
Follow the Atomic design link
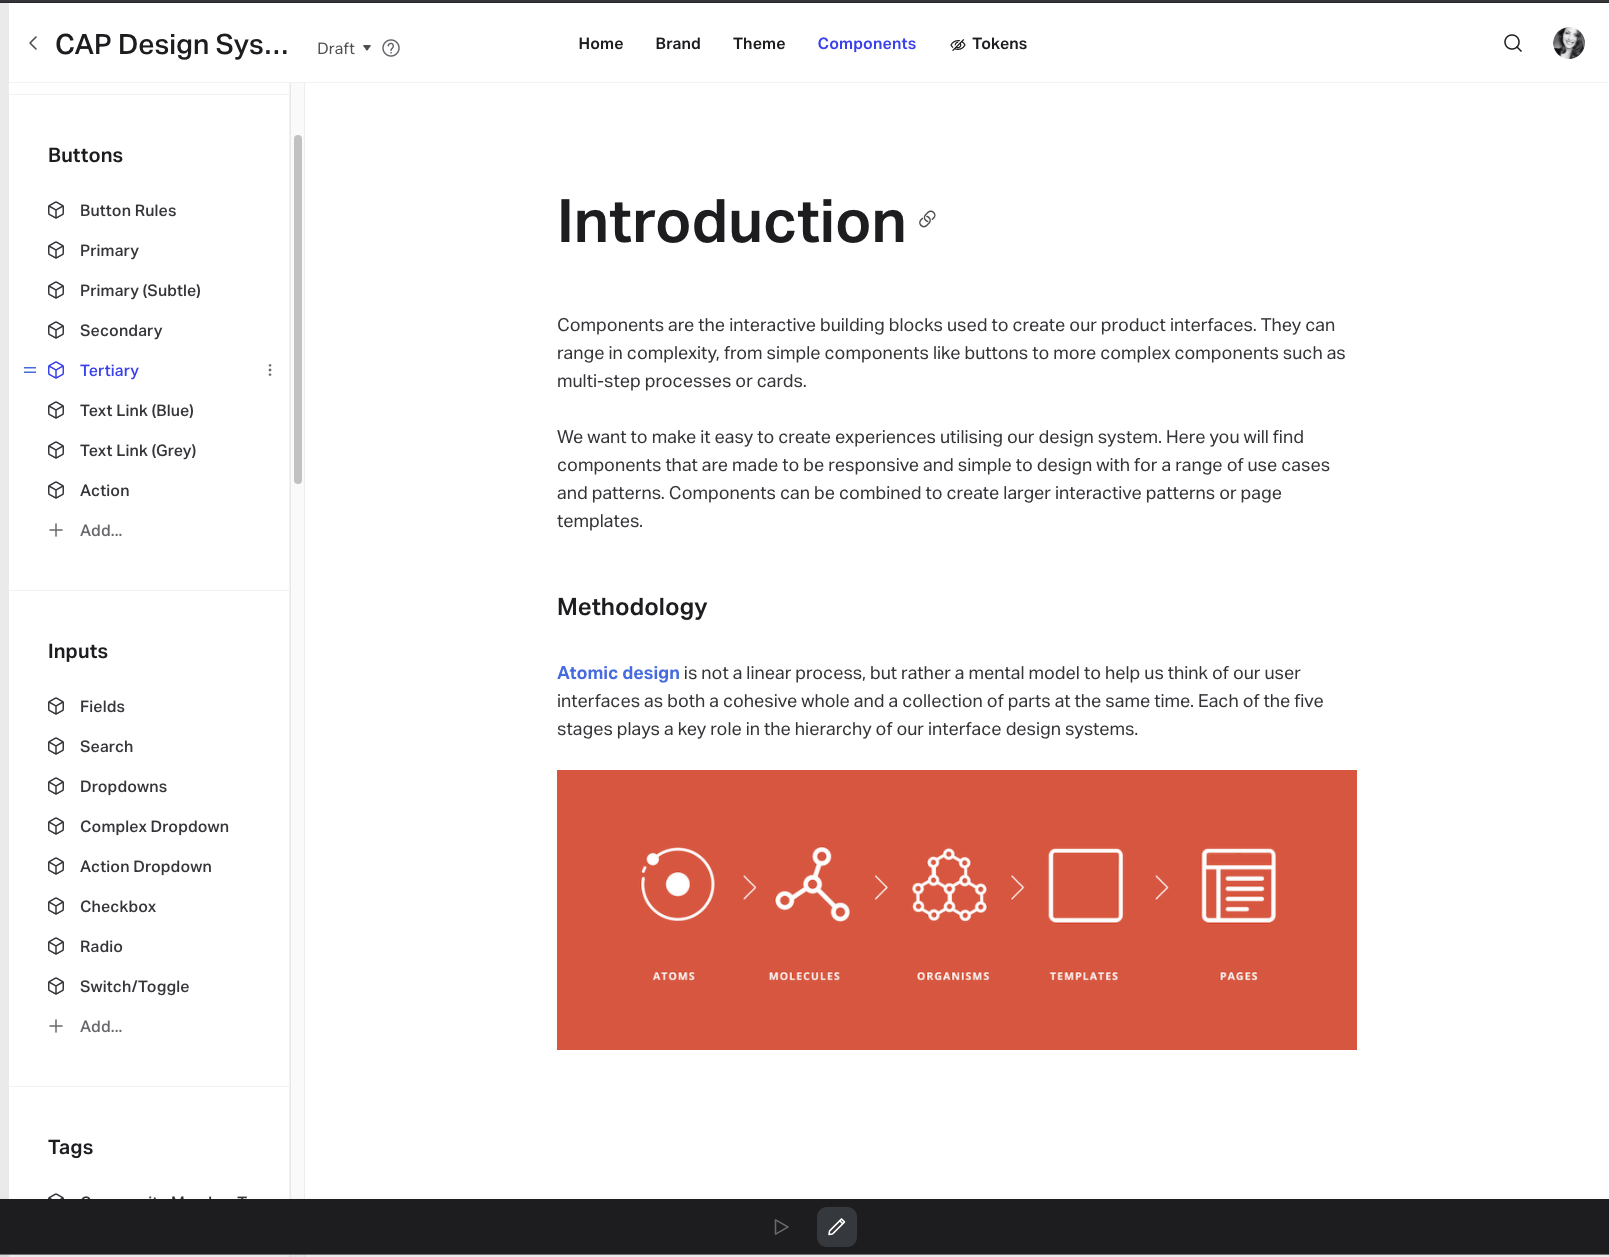618,673
